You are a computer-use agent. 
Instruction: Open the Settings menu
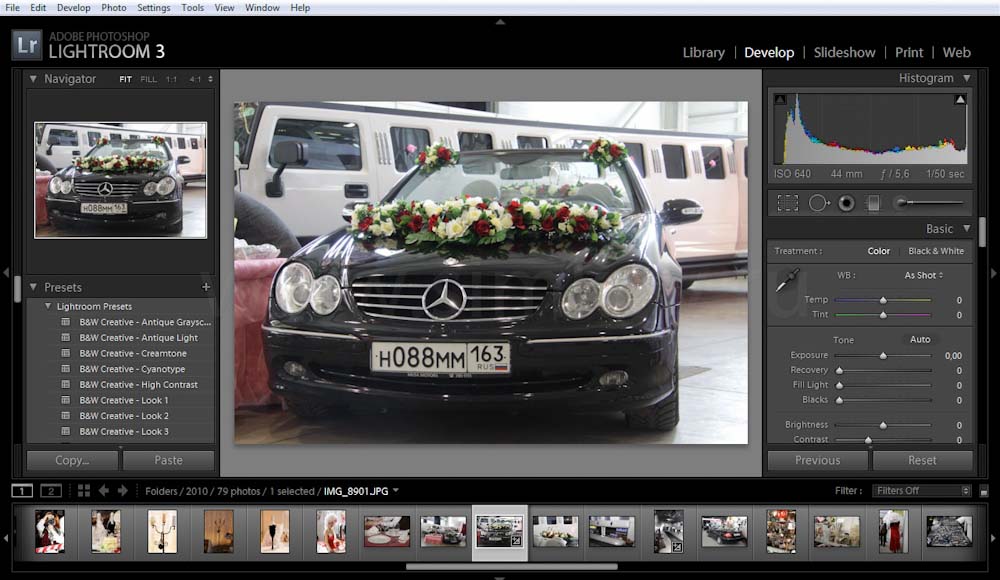[154, 8]
